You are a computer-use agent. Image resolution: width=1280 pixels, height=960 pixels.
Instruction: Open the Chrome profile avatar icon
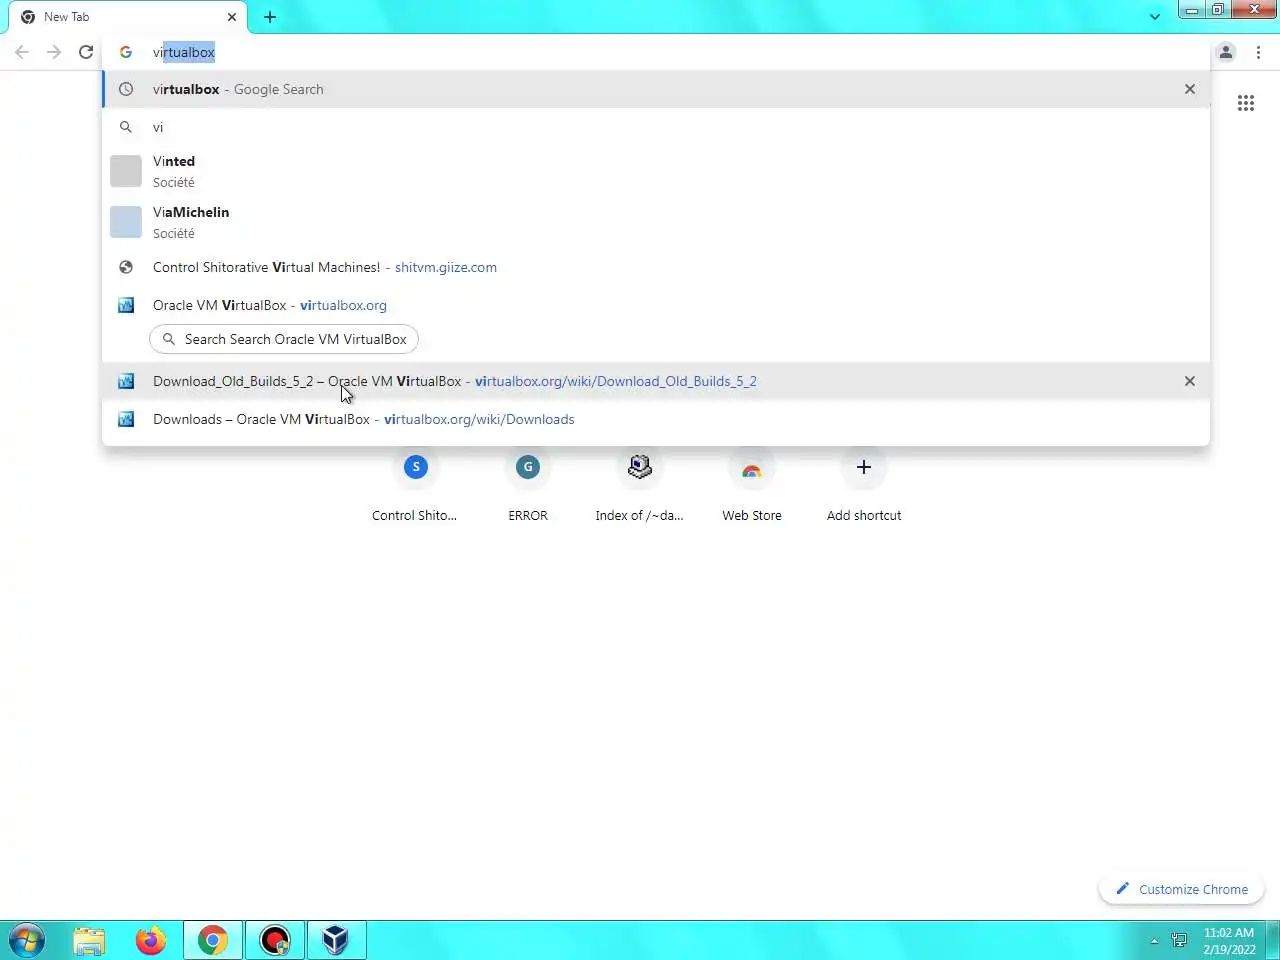(x=1226, y=52)
